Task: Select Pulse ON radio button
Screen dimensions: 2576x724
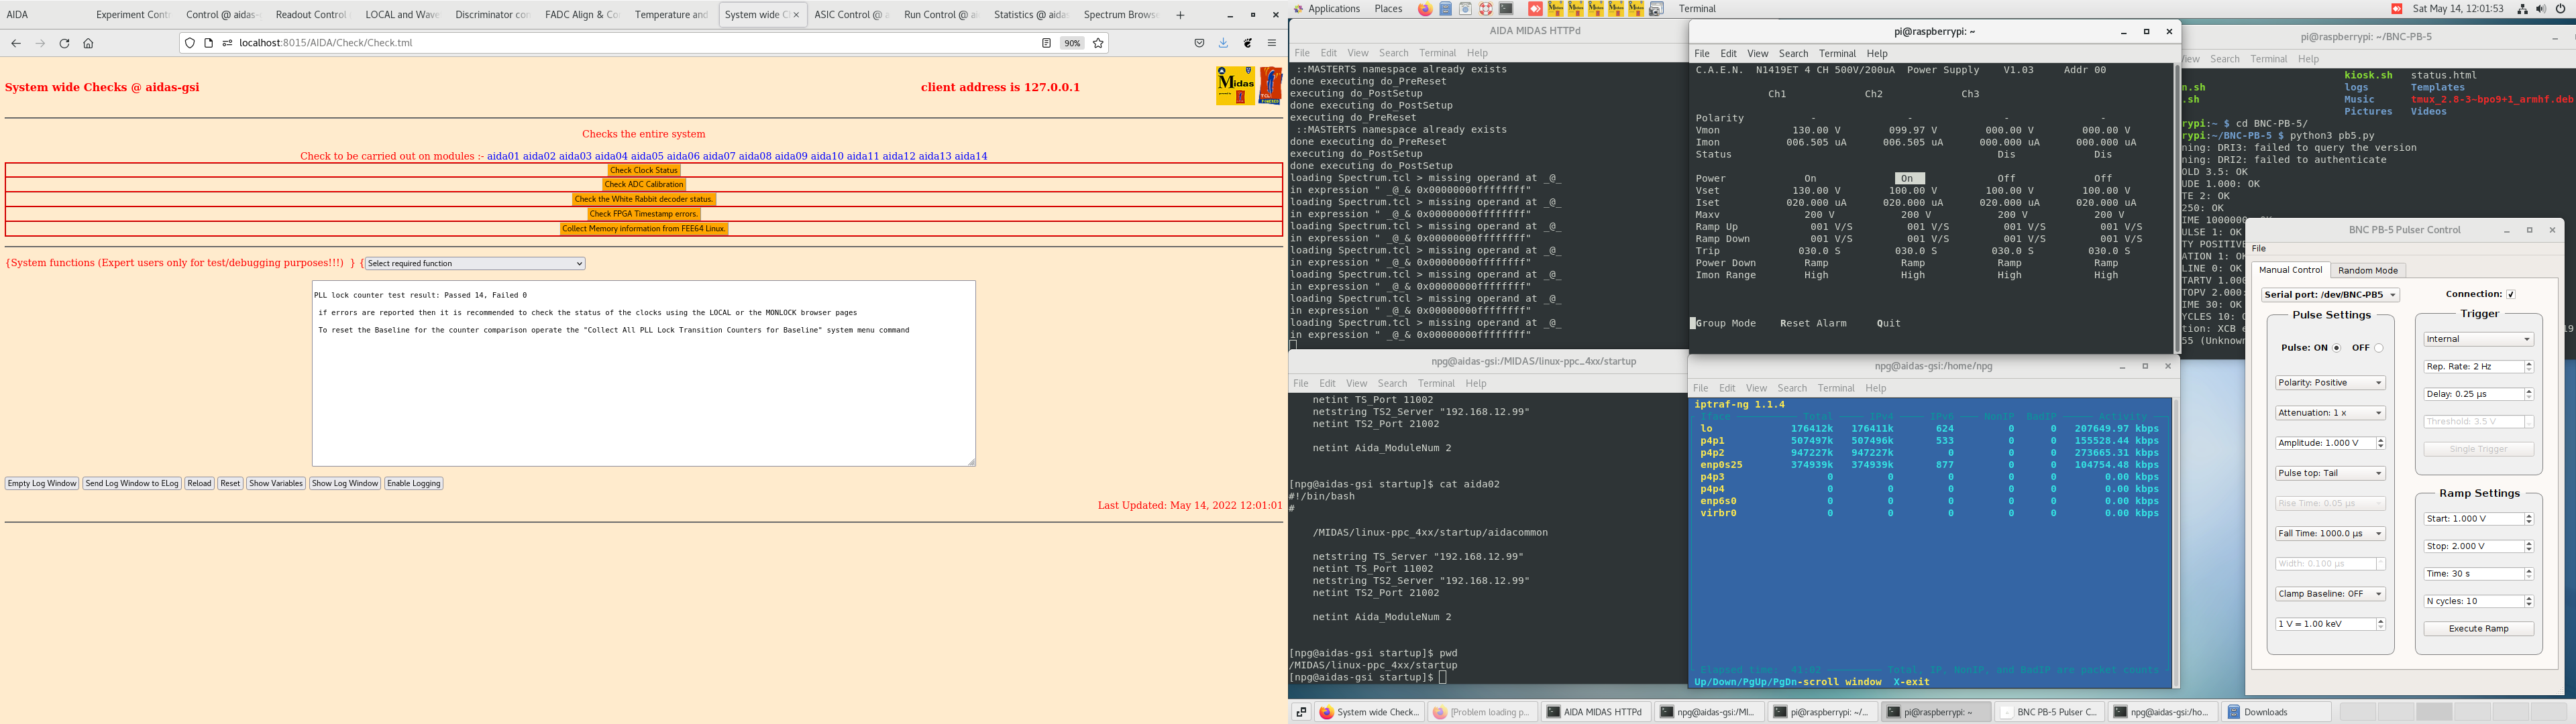Action: [2336, 348]
